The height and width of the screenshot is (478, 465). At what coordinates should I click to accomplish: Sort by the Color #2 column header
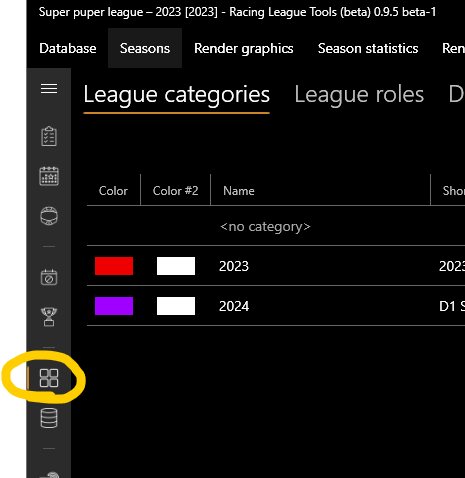[x=176, y=191]
